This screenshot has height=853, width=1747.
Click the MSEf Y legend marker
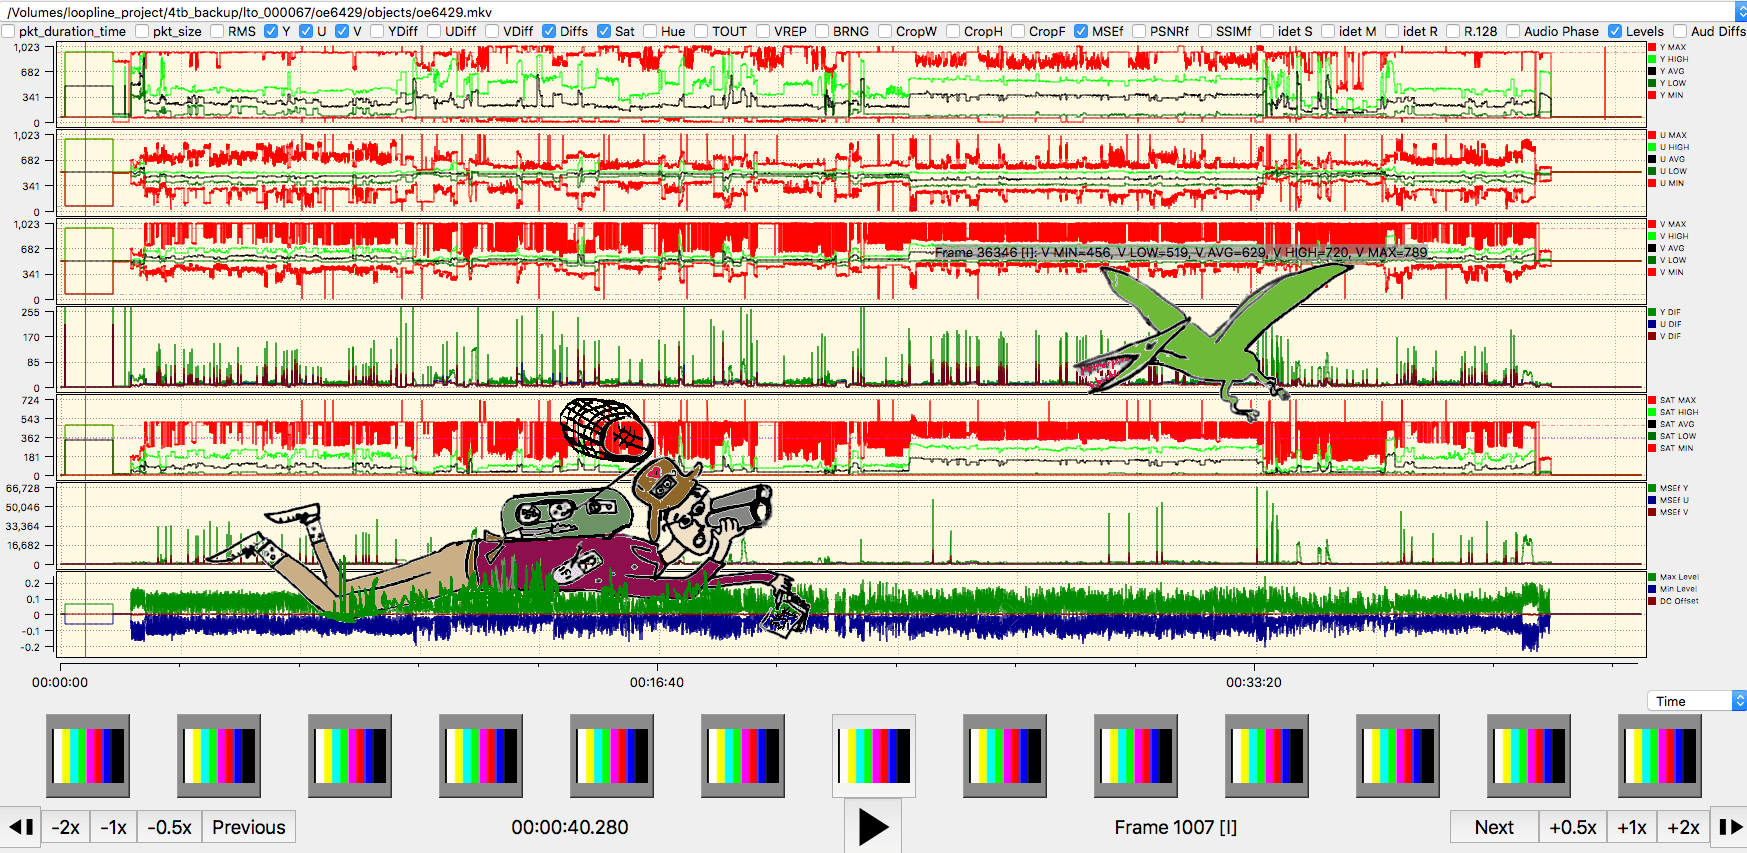click(1652, 488)
